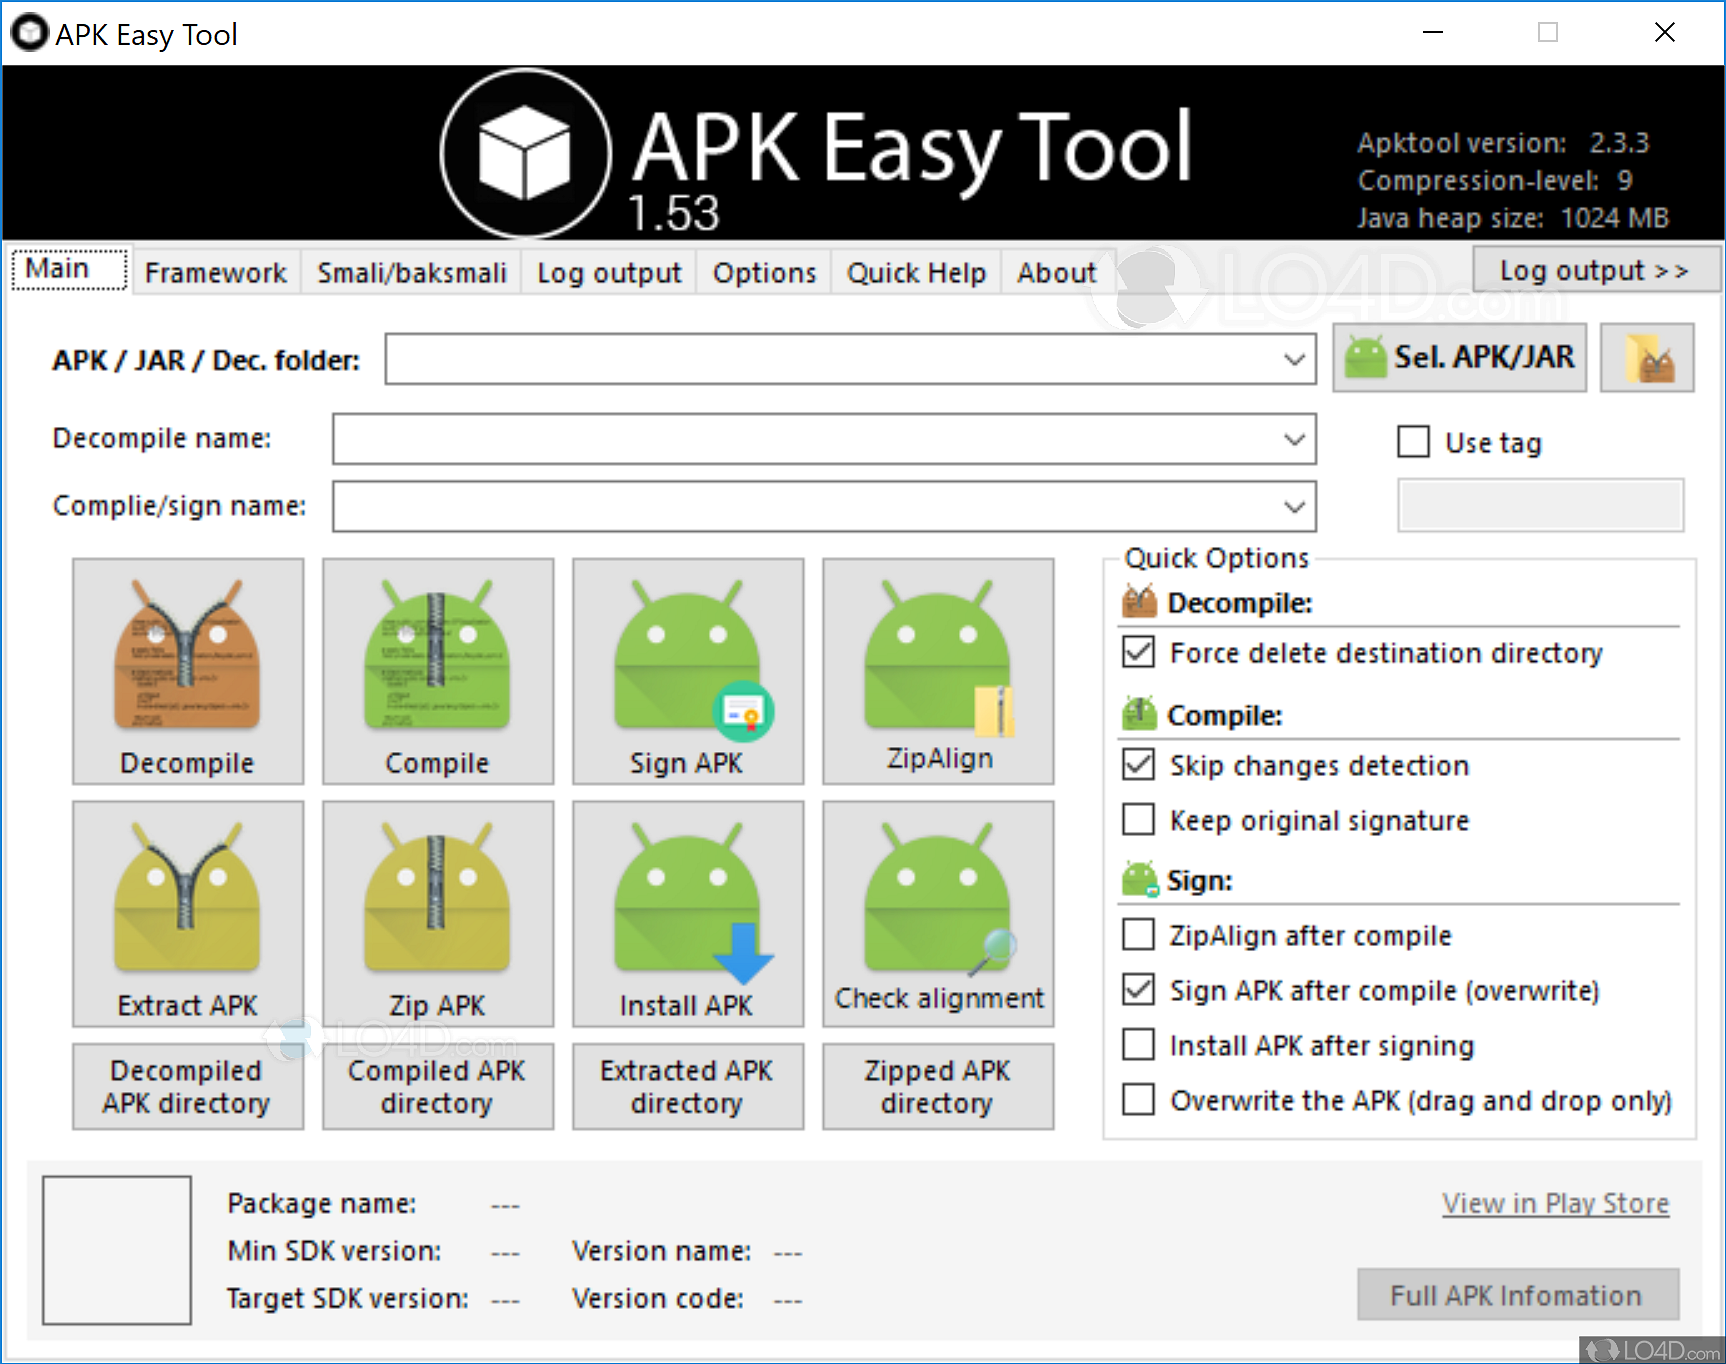1726x1364 pixels.
Task: Uncheck Sign APK after compile (overwrite)
Action: (x=1138, y=989)
